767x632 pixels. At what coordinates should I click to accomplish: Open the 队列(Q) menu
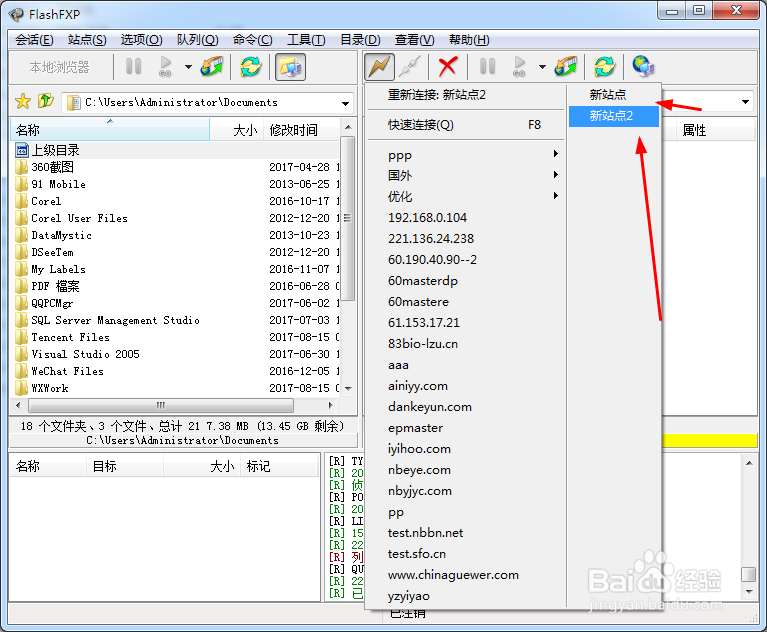[198, 40]
